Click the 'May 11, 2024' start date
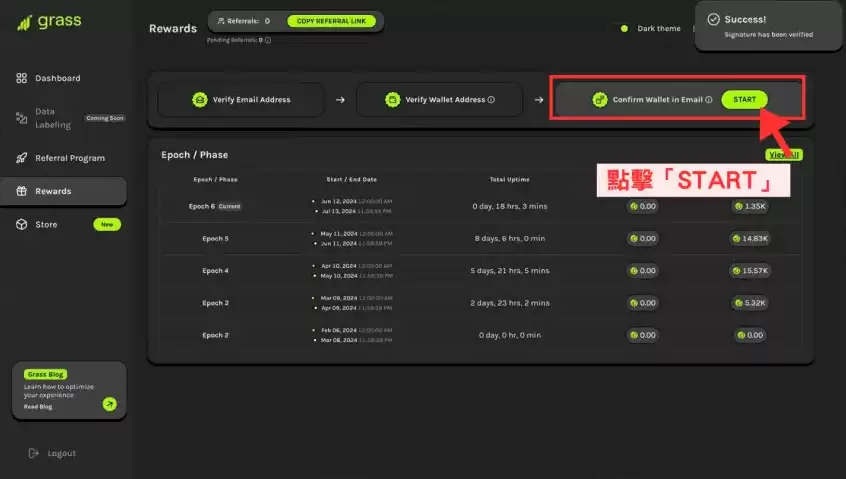The height and width of the screenshot is (479, 846). 339,234
